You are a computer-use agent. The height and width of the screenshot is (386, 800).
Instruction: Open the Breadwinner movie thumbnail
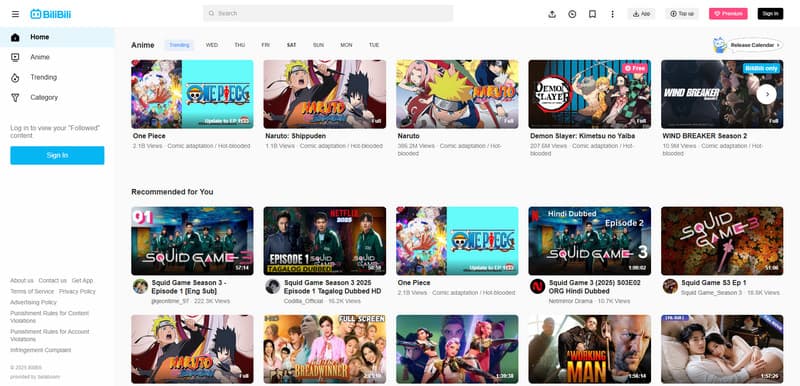click(x=324, y=349)
